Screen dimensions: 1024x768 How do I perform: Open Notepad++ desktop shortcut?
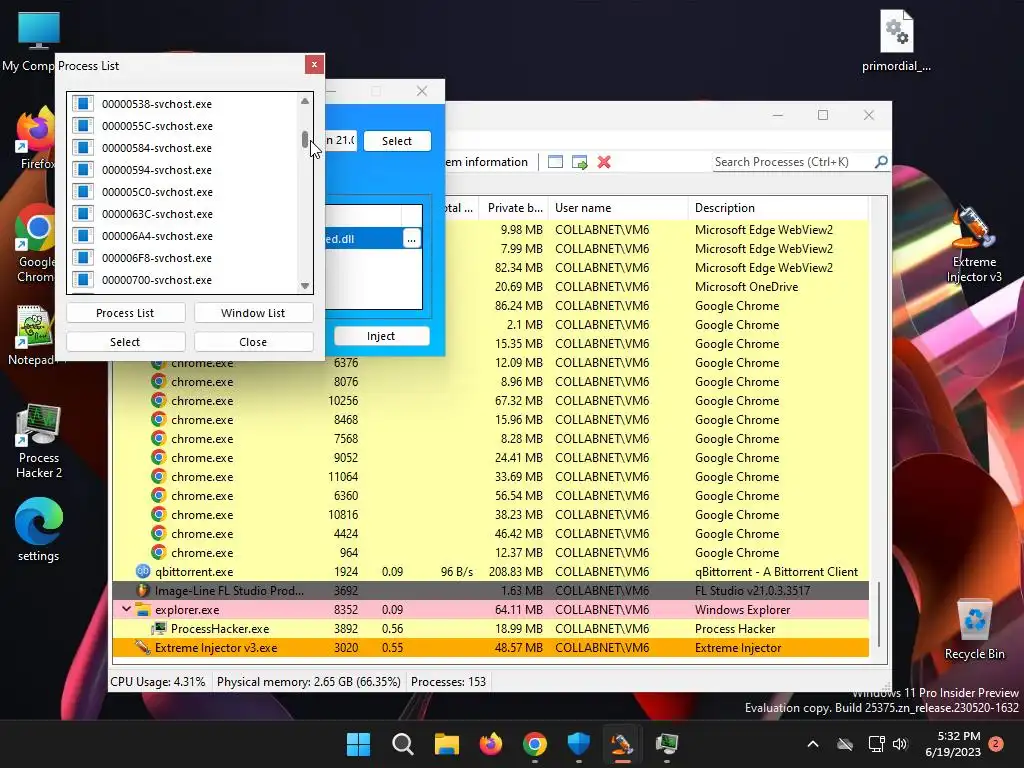33,334
